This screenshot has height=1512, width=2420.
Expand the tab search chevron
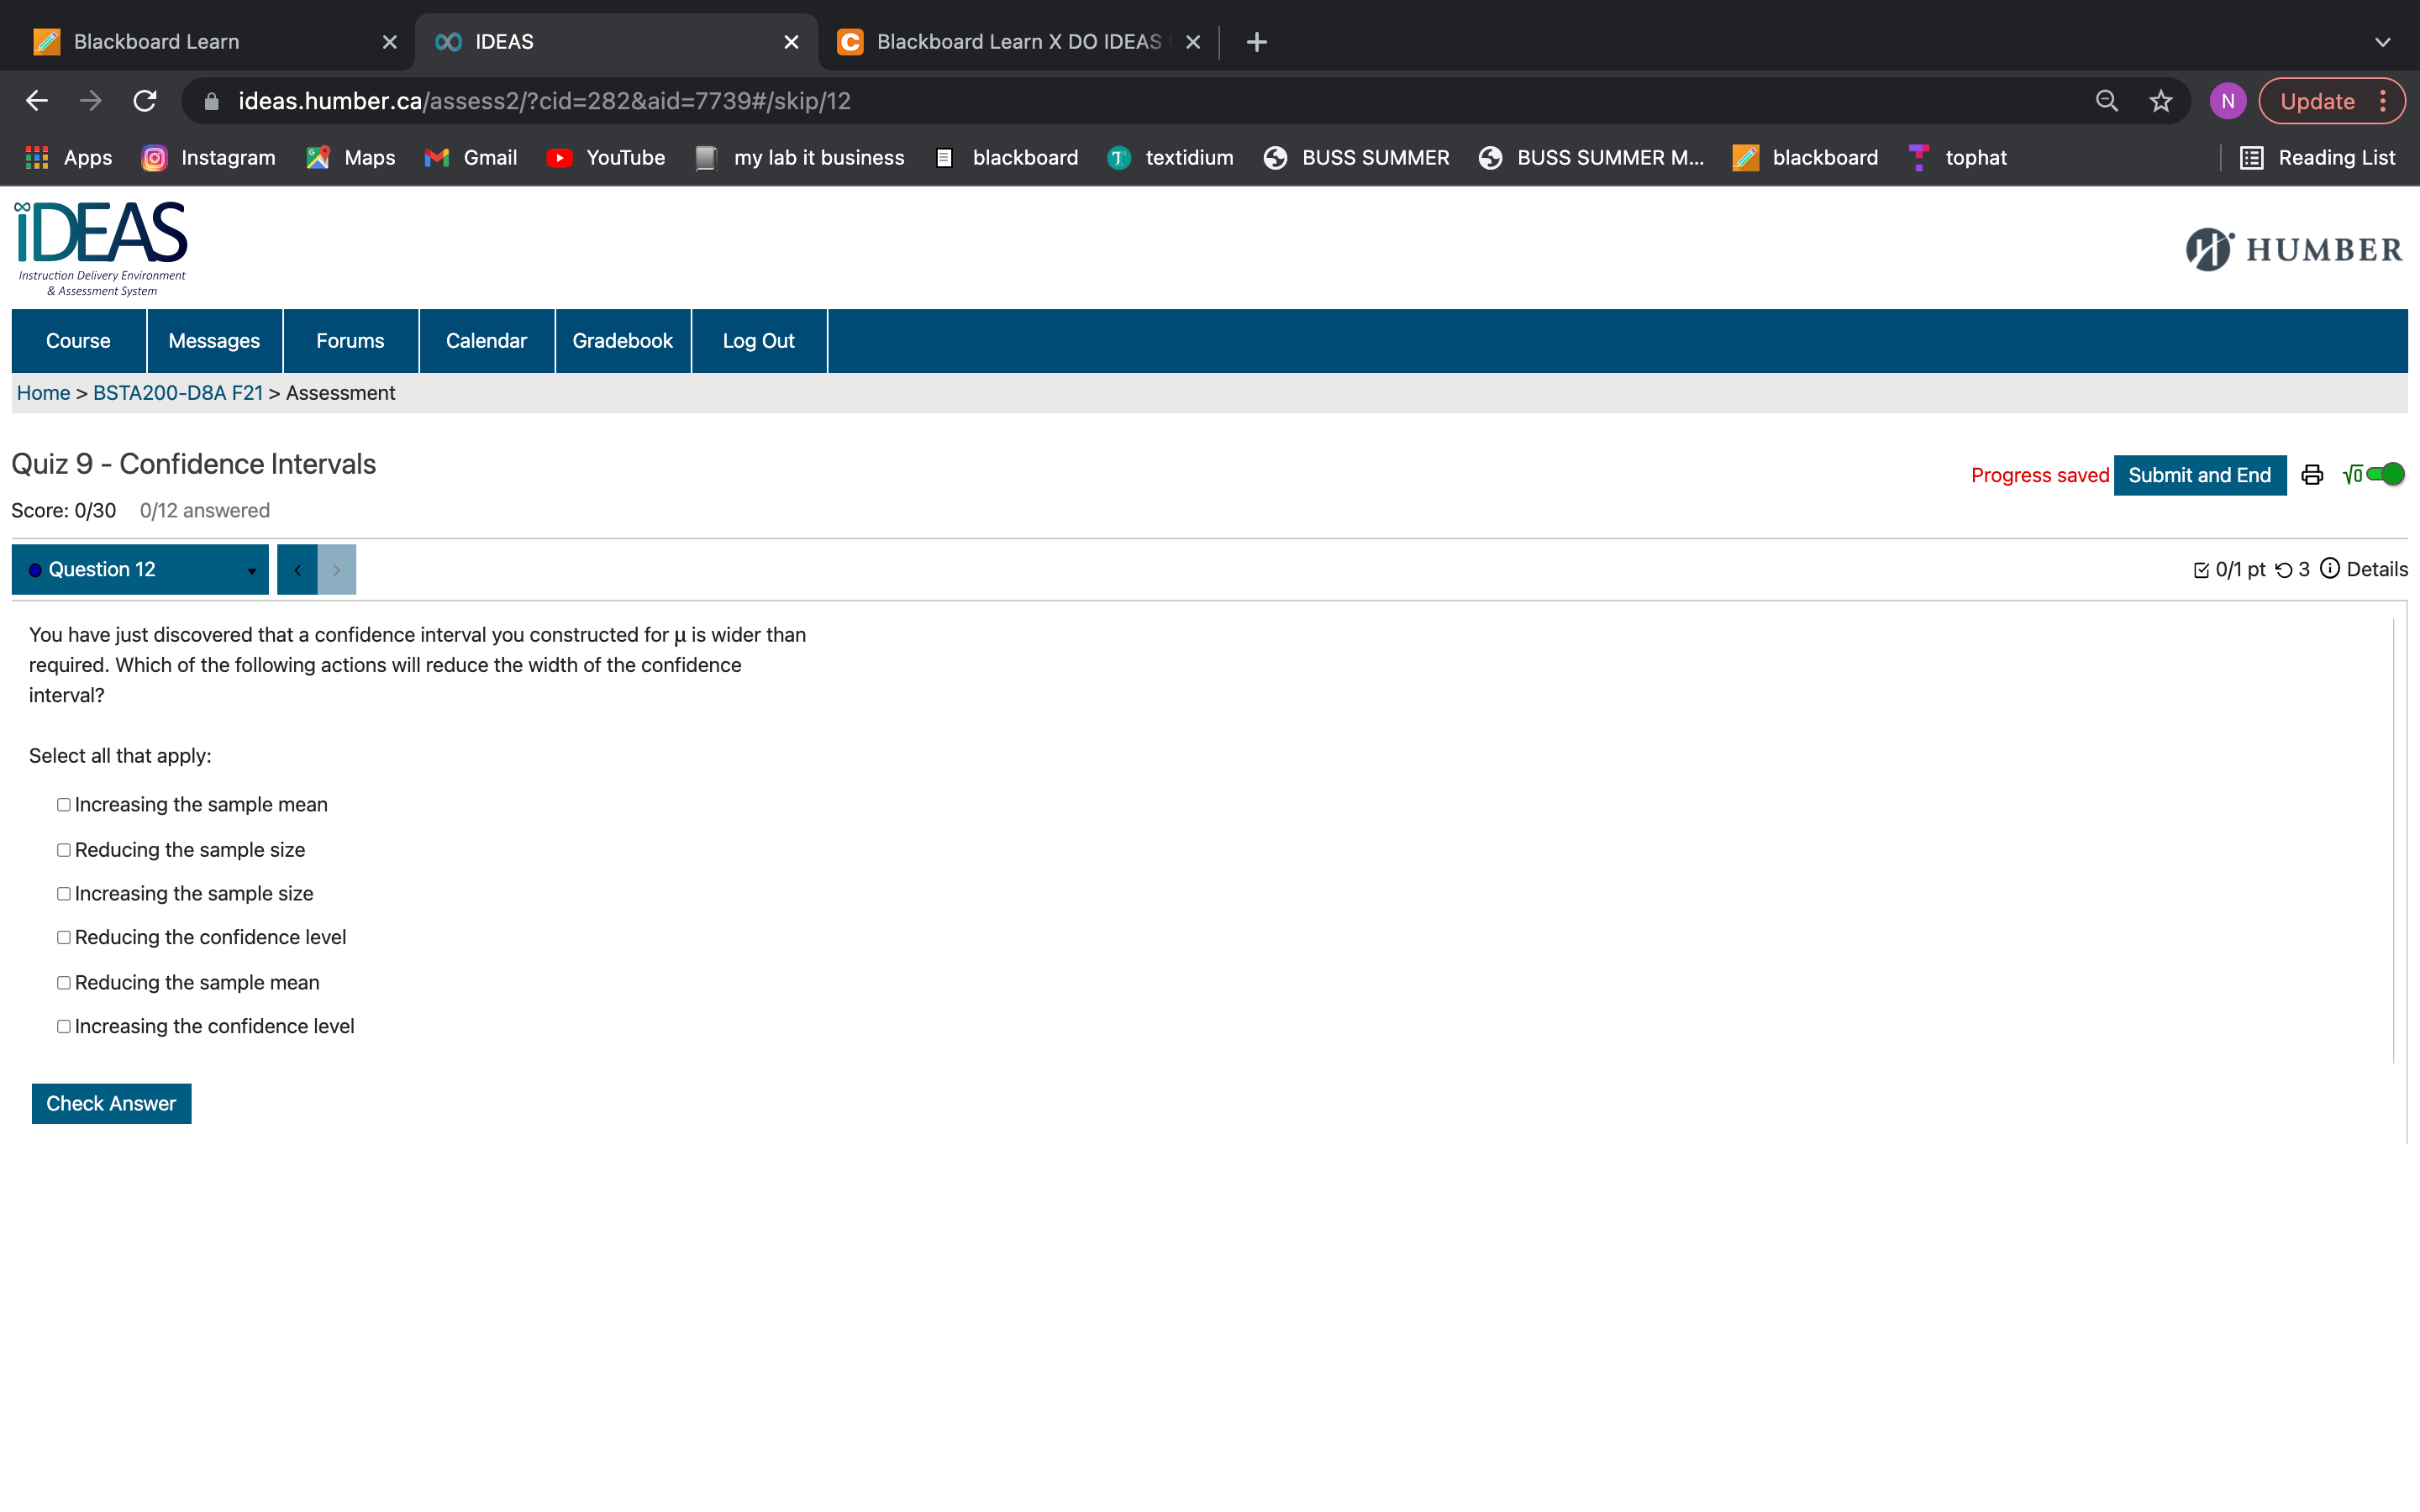(x=2382, y=42)
